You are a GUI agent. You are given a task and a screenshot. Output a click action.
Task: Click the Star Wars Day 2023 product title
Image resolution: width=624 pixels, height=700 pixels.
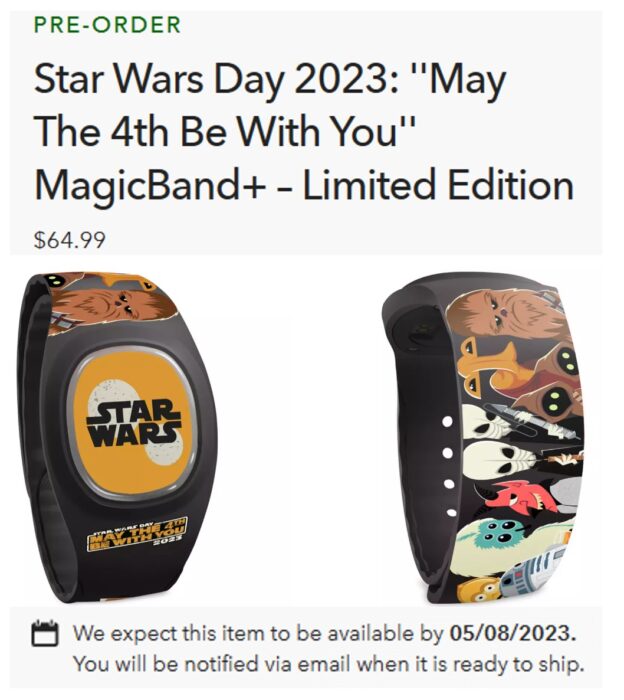[x=304, y=133]
